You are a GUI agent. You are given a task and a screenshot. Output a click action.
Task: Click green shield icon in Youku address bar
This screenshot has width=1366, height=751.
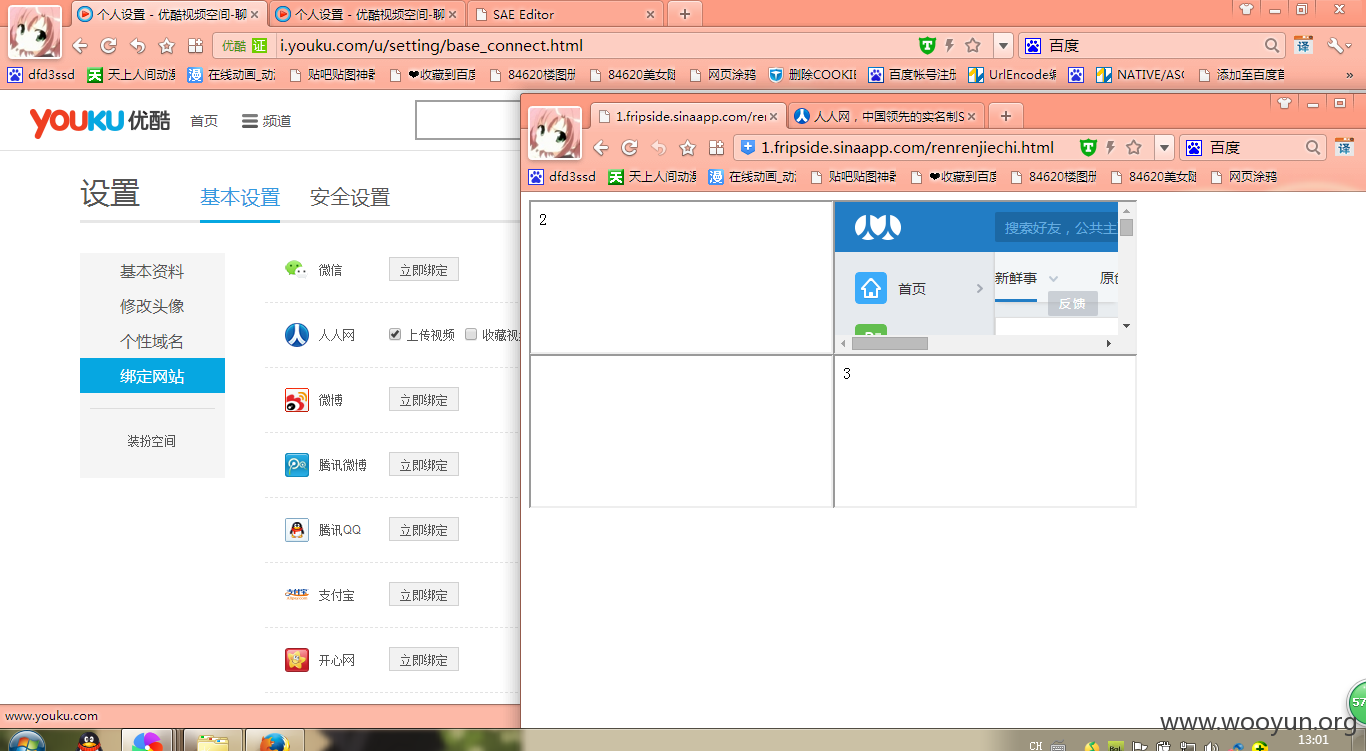tap(927, 45)
